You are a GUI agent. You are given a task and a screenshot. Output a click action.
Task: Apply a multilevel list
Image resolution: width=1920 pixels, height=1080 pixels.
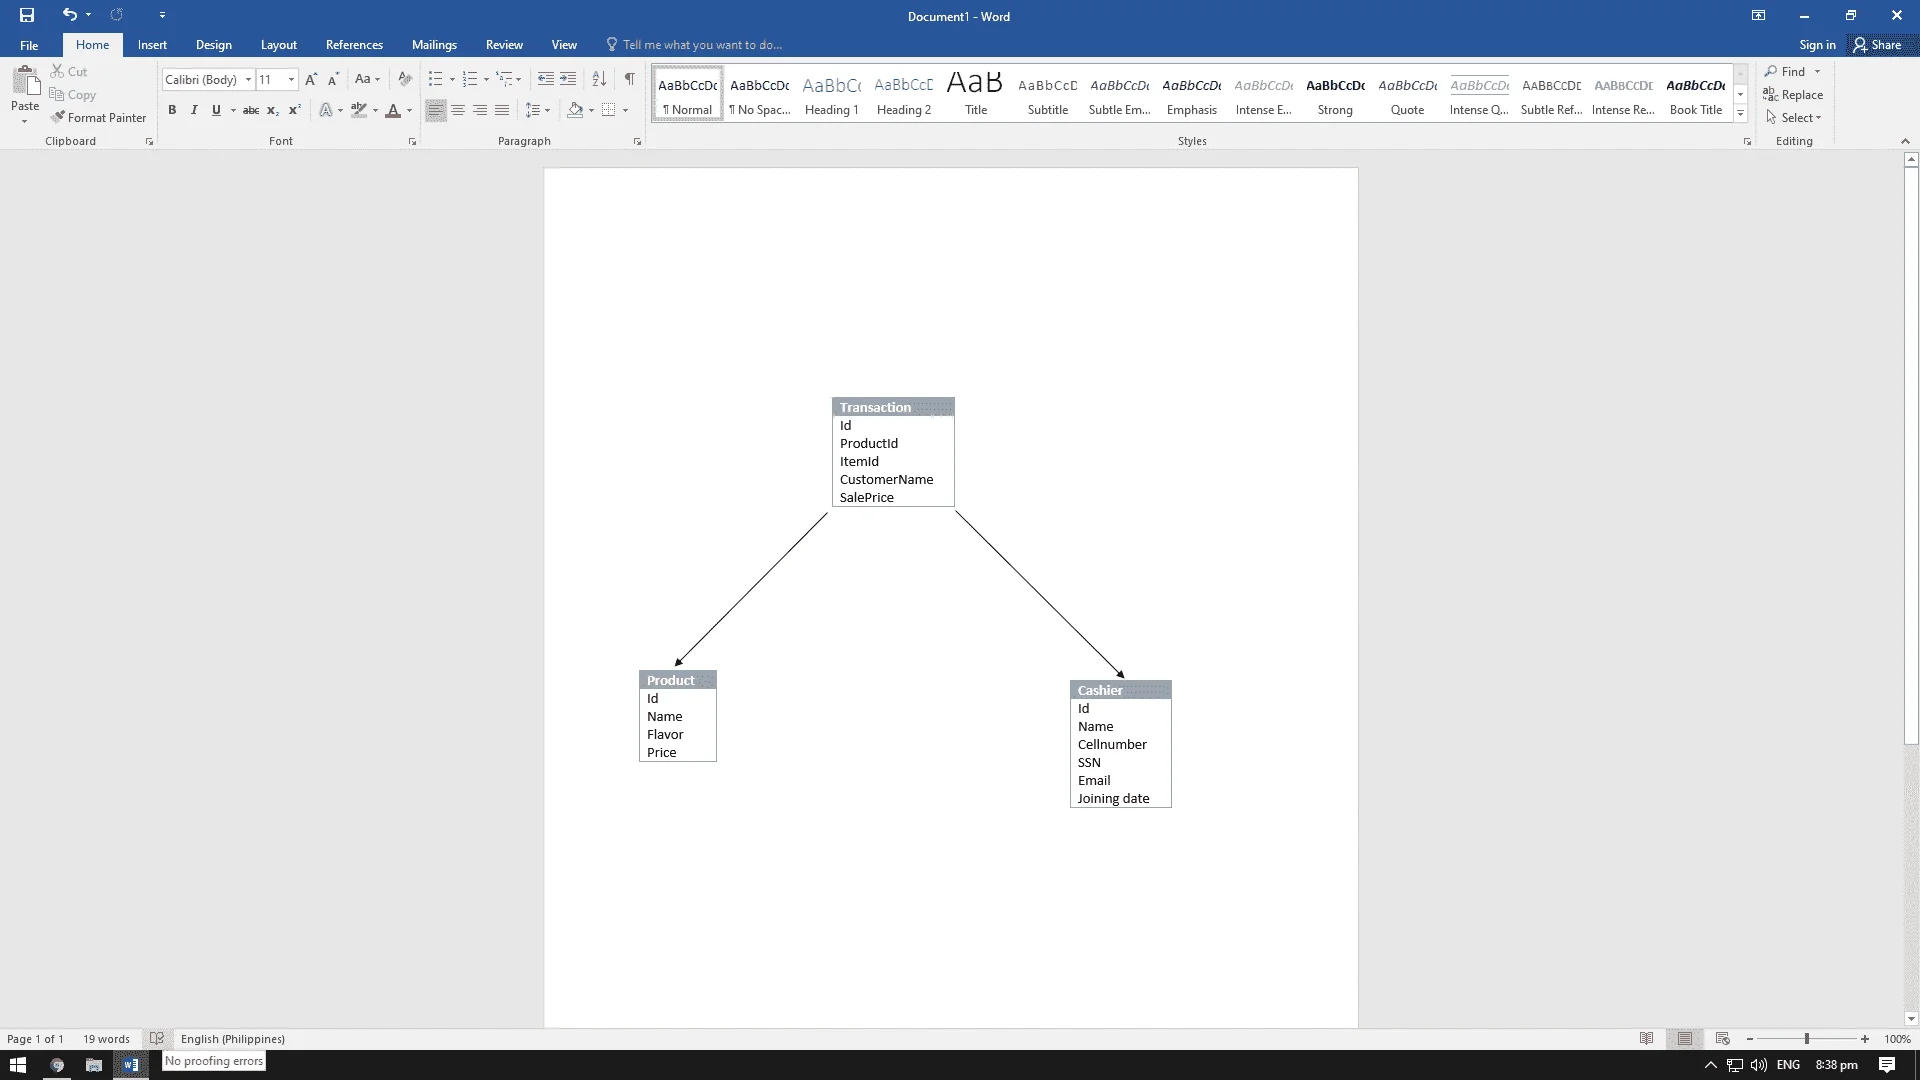(505, 79)
